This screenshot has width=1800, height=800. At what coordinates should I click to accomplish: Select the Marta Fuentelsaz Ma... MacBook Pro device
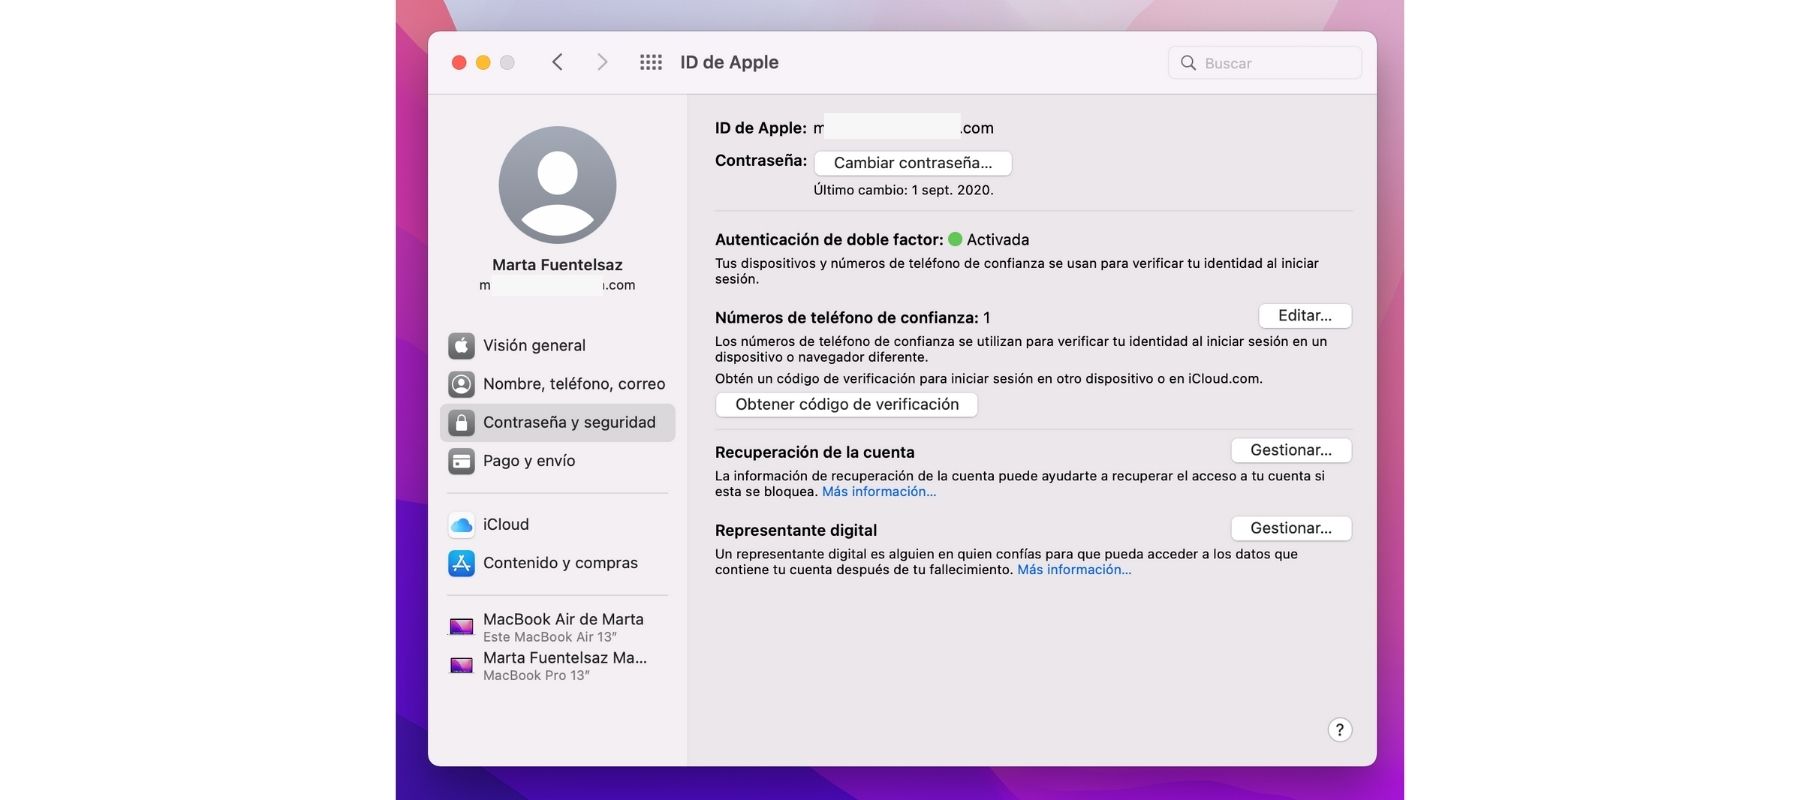[x=557, y=665]
